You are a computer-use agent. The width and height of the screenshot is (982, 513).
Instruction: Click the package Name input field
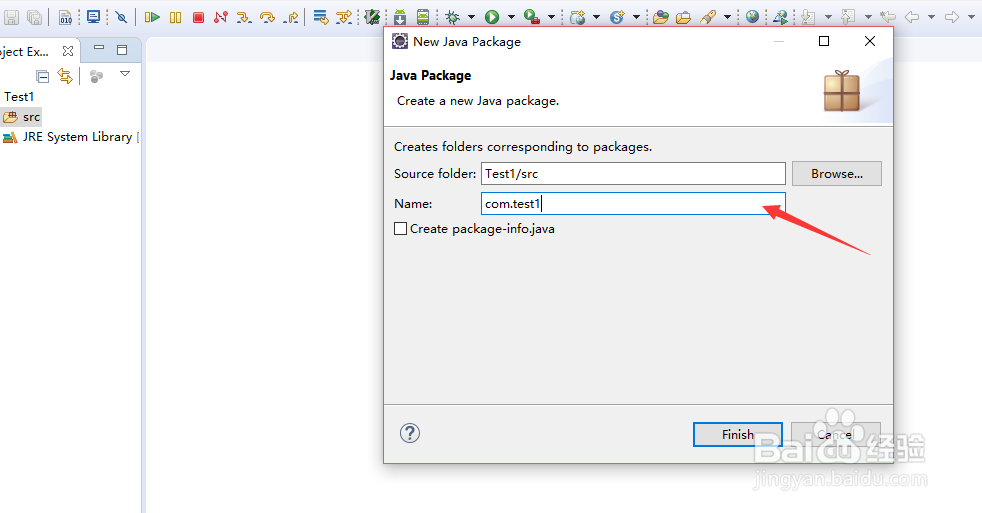[633, 204]
